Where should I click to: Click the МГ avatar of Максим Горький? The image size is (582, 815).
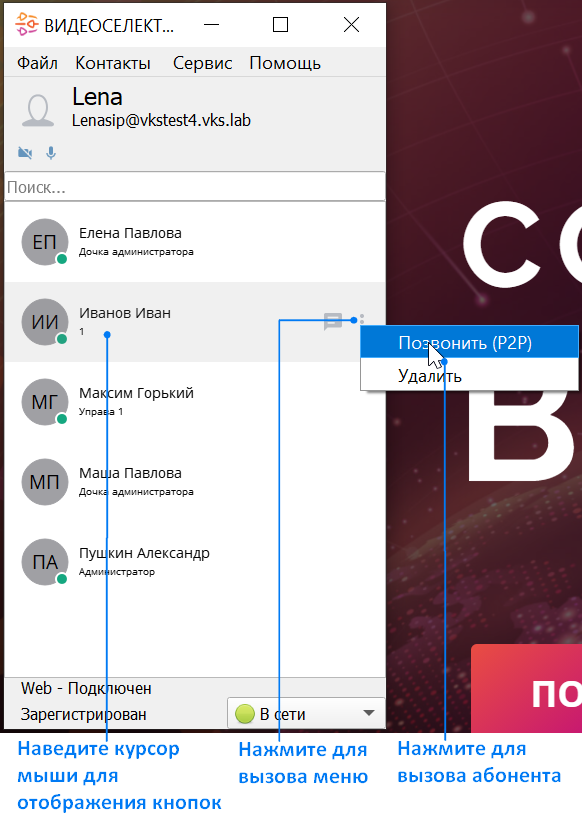pos(45,402)
